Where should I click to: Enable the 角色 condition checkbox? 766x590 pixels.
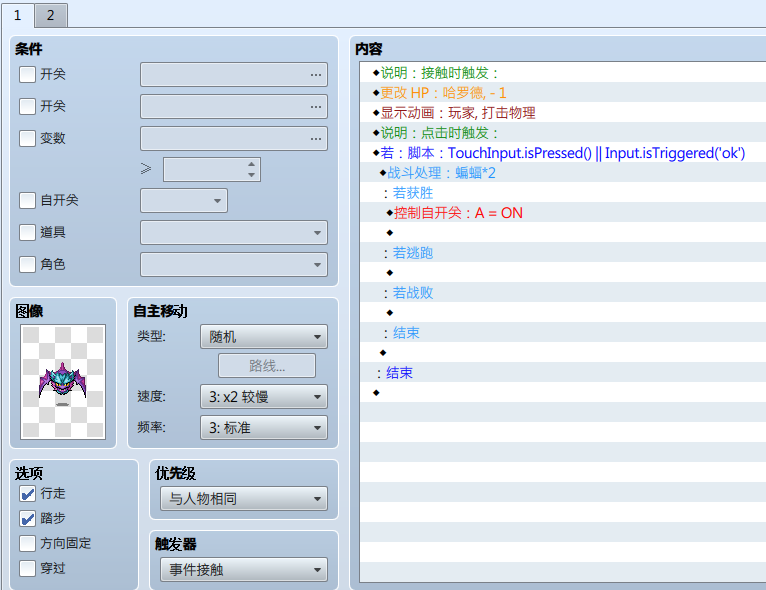pyautogui.click(x=27, y=265)
